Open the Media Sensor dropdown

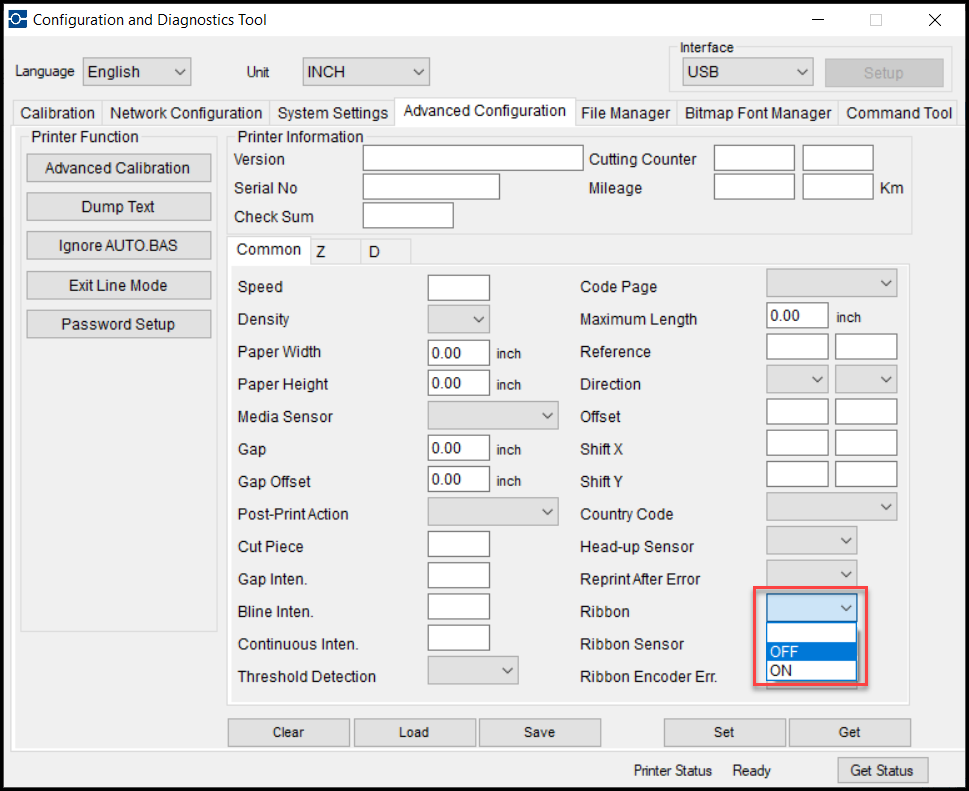point(493,416)
